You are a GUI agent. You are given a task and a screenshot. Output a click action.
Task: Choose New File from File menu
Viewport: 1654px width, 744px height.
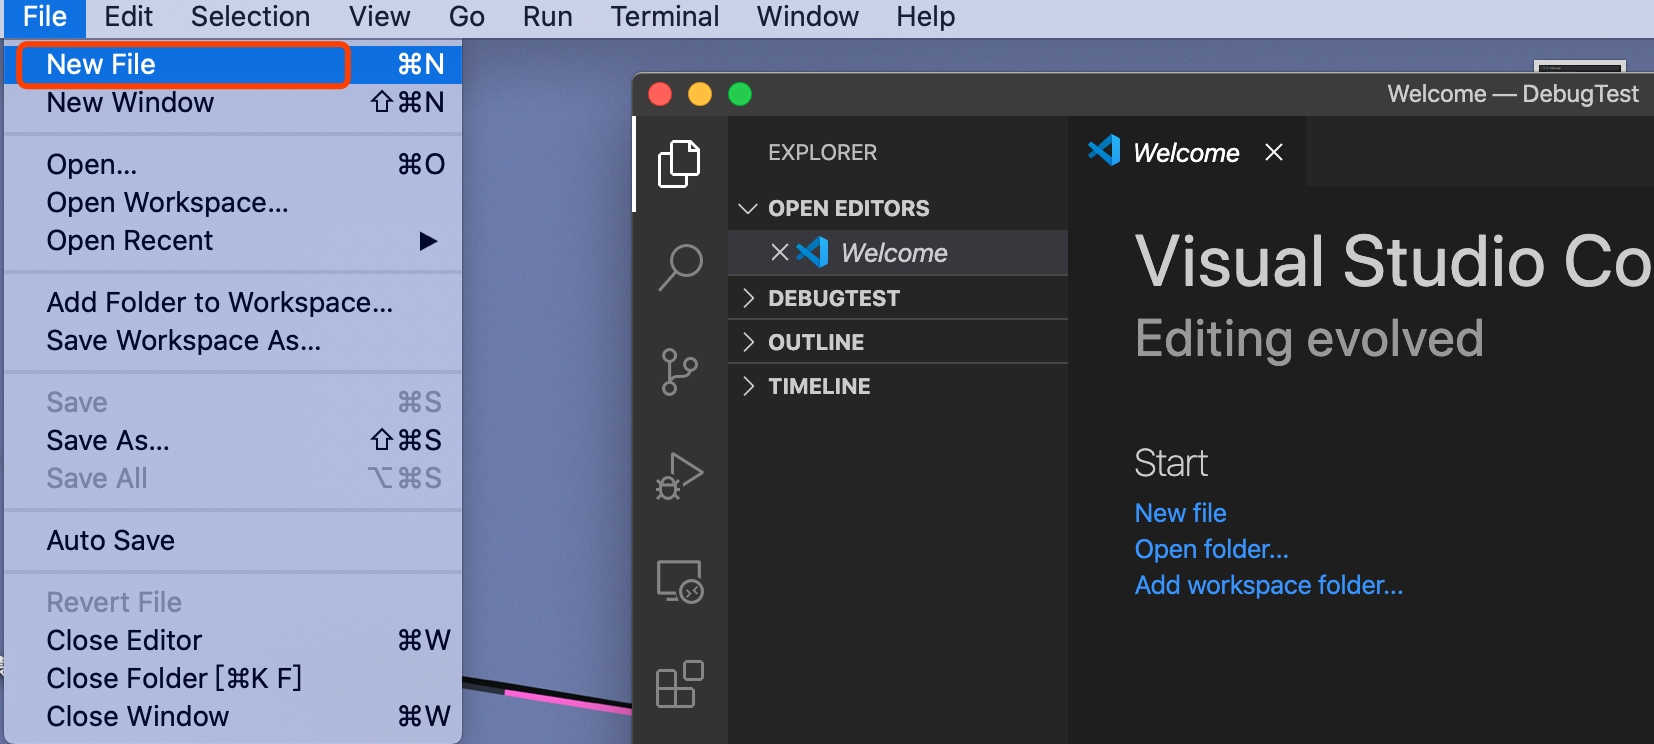[233, 64]
